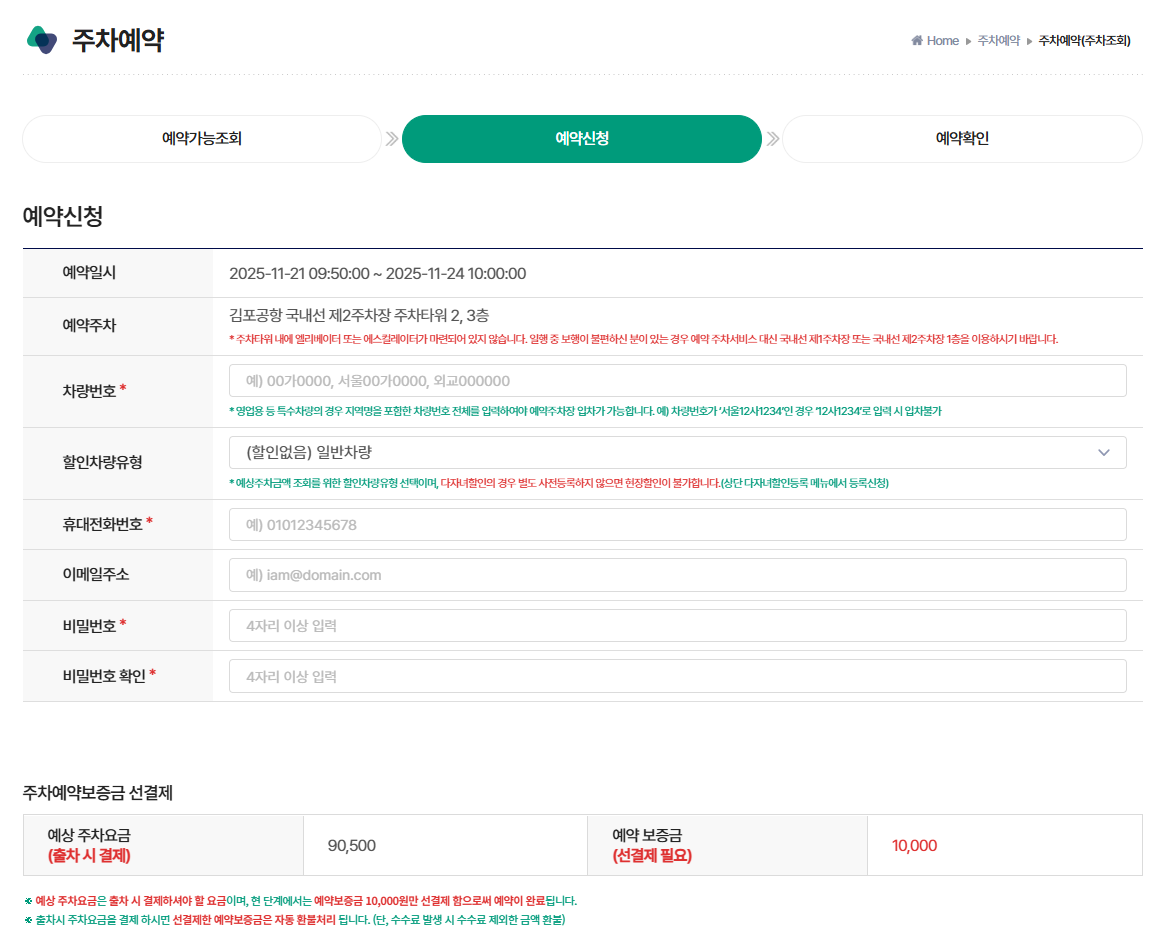Click the 주차예약 breadcrumb link
The image size is (1165, 942).
997,41
